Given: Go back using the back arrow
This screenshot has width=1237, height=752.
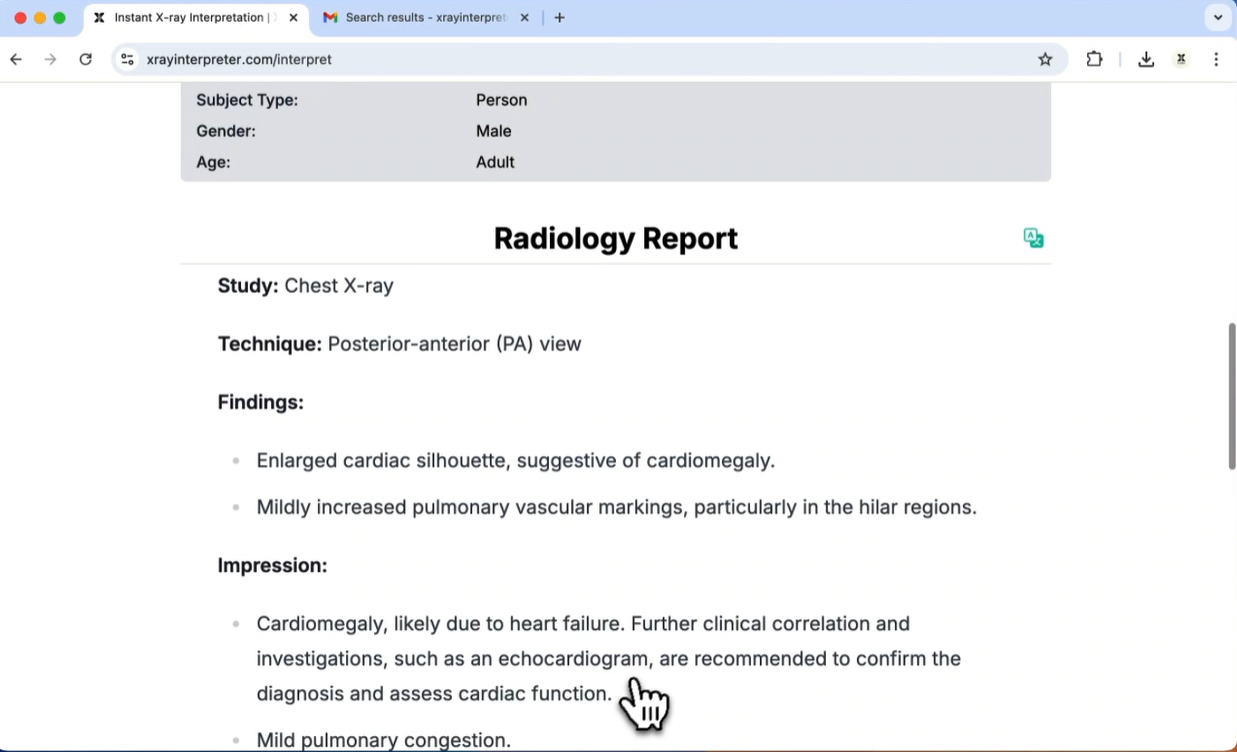Looking at the screenshot, I should [x=16, y=59].
